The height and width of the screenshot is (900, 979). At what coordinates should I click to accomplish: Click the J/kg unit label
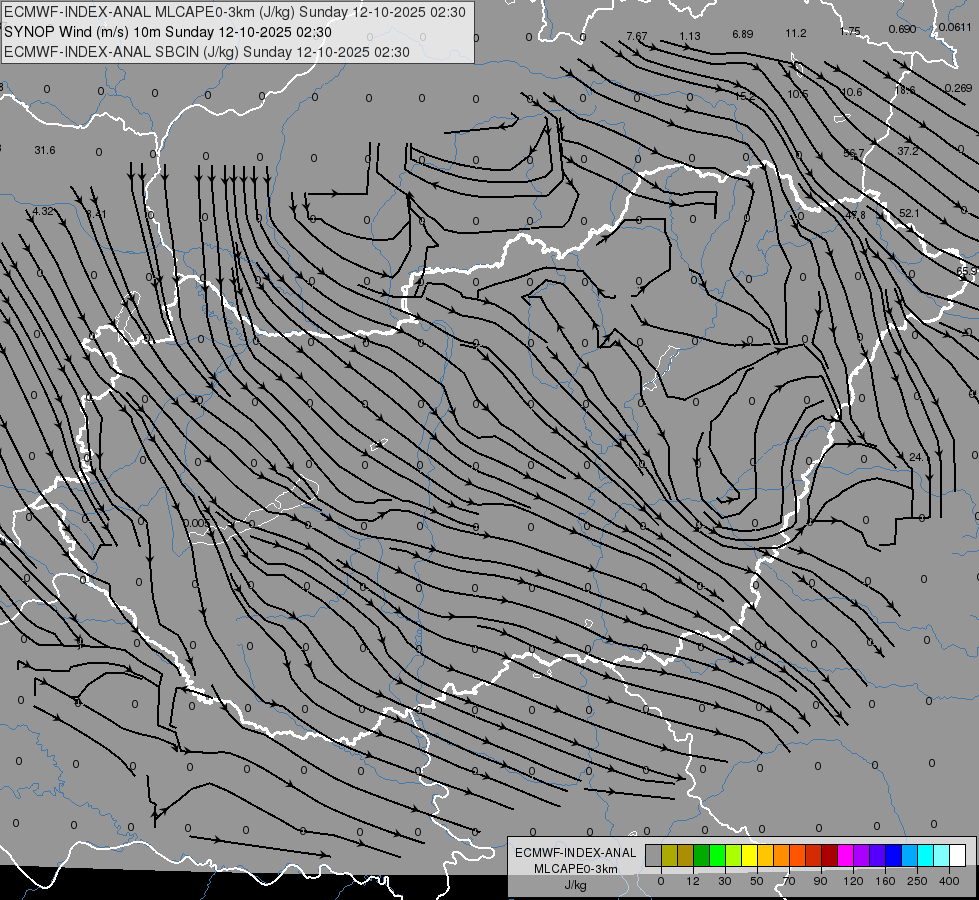(576, 885)
